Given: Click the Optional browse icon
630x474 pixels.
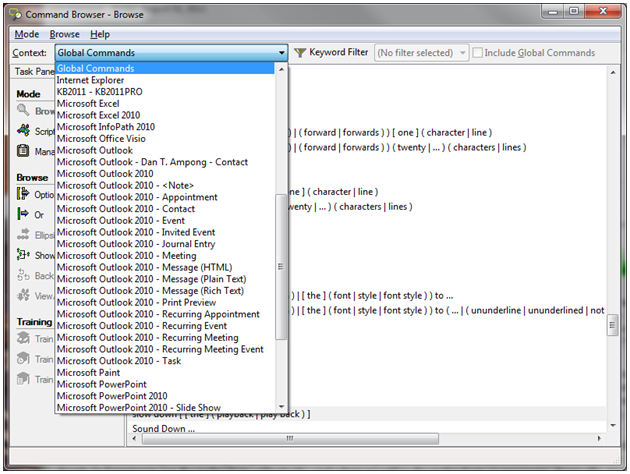Looking at the screenshot, I should point(23,194).
